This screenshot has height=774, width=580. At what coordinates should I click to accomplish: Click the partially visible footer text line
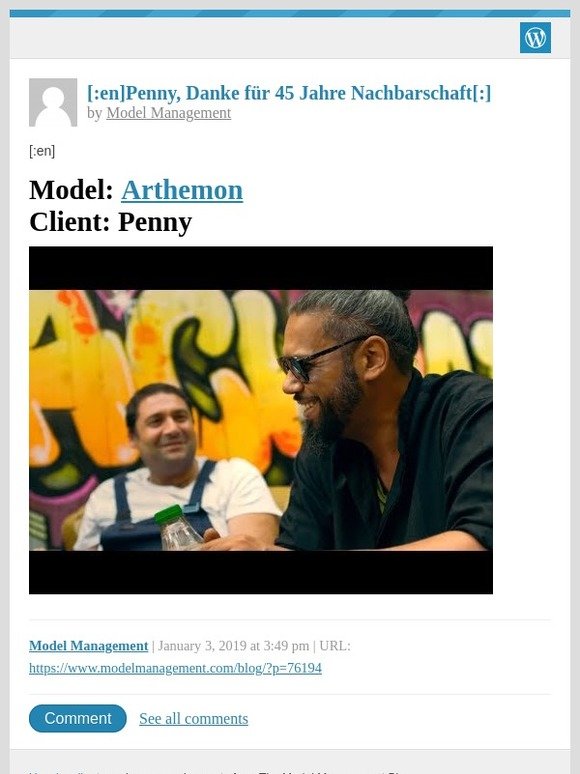coord(217,771)
